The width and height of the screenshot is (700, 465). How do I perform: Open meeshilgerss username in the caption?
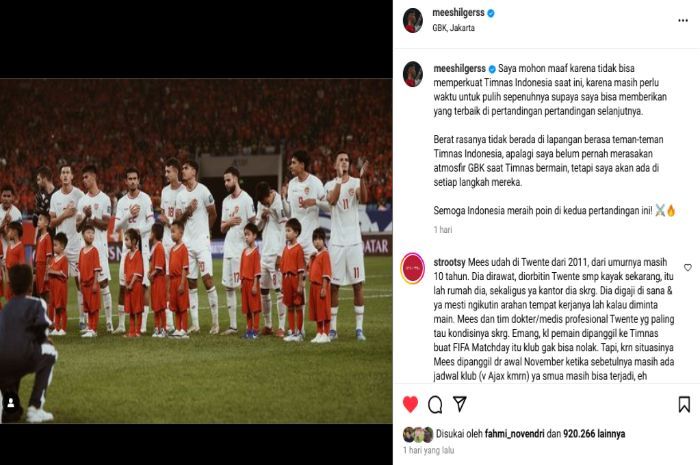point(459,69)
